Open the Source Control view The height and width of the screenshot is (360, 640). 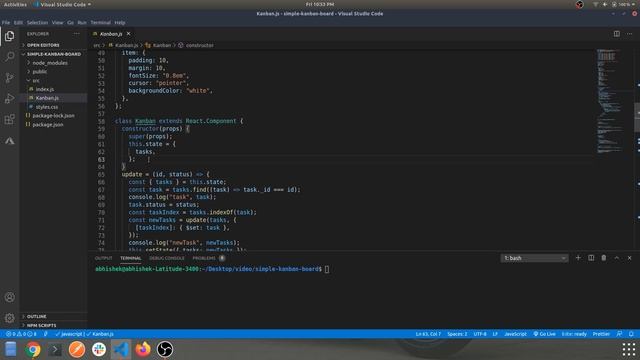pyautogui.click(x=9, y=78)
